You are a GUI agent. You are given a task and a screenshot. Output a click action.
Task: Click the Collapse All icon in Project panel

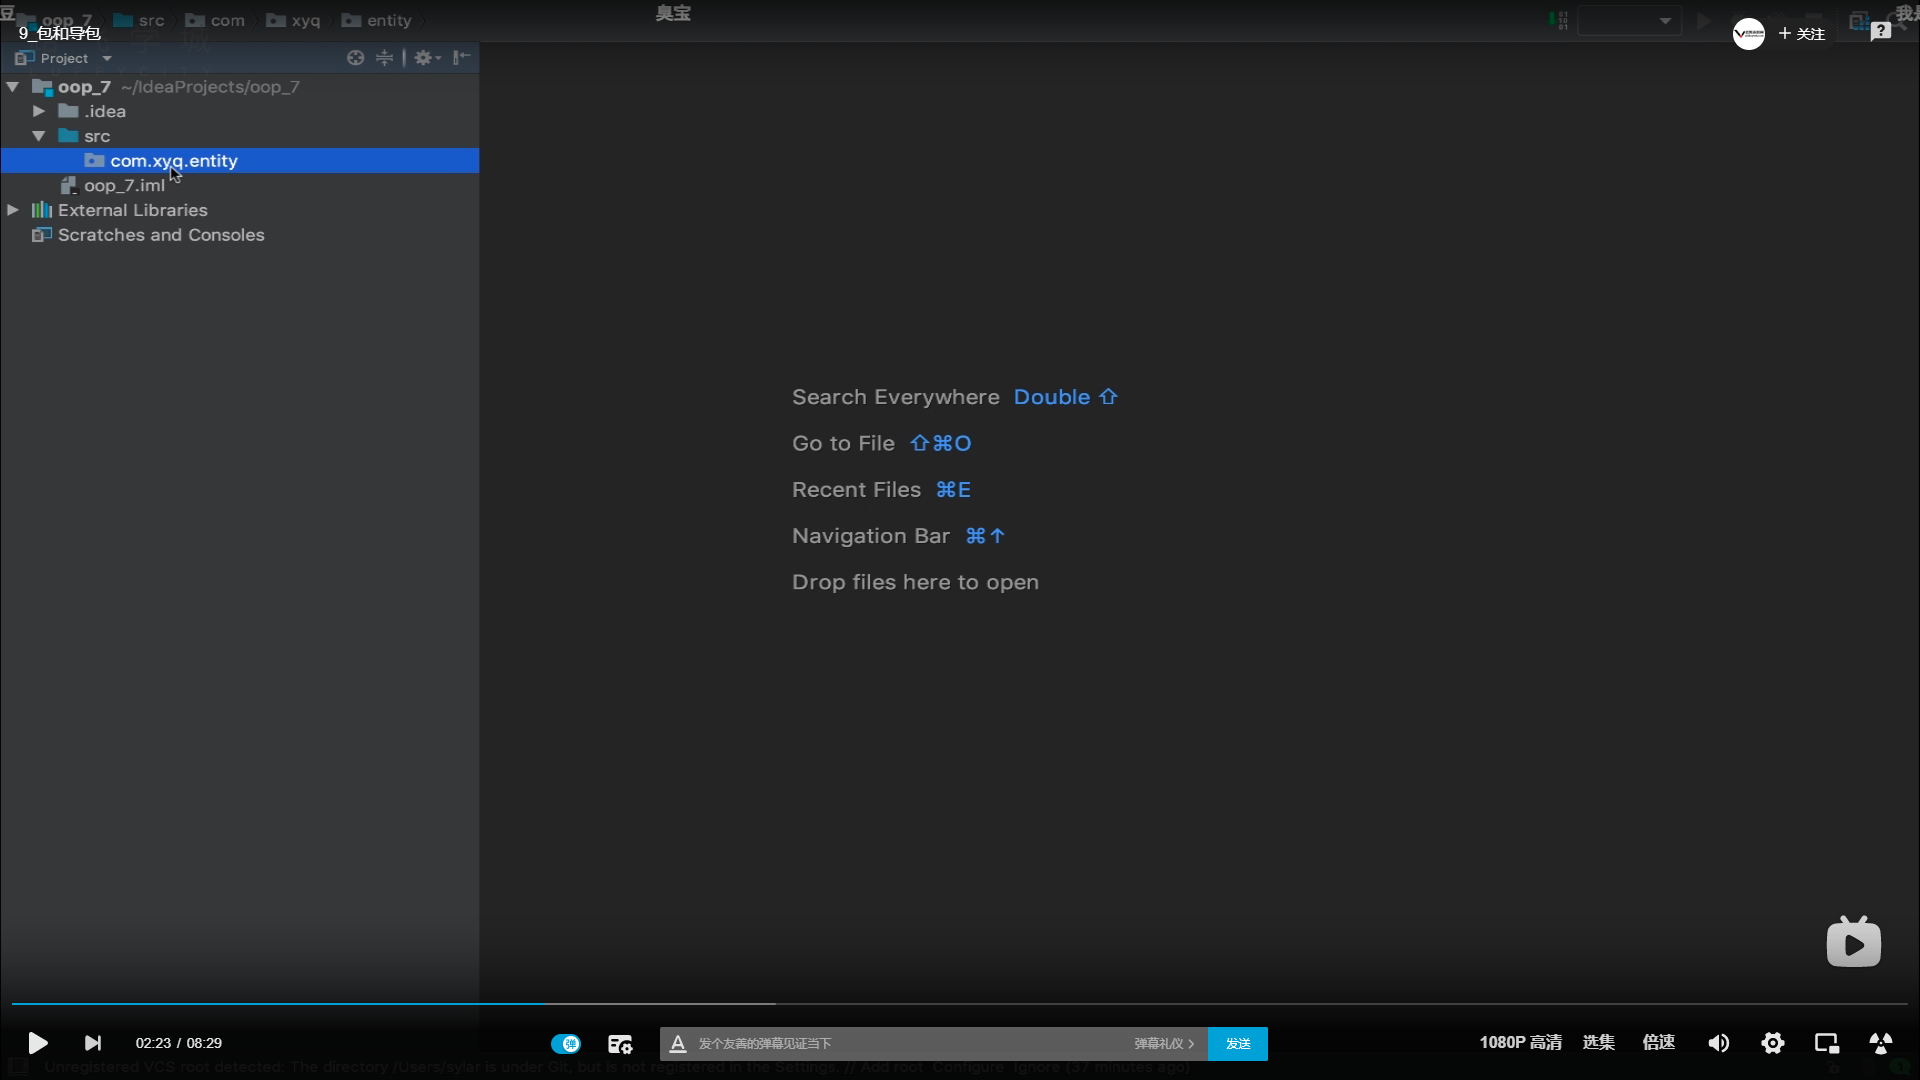(384, 58)
